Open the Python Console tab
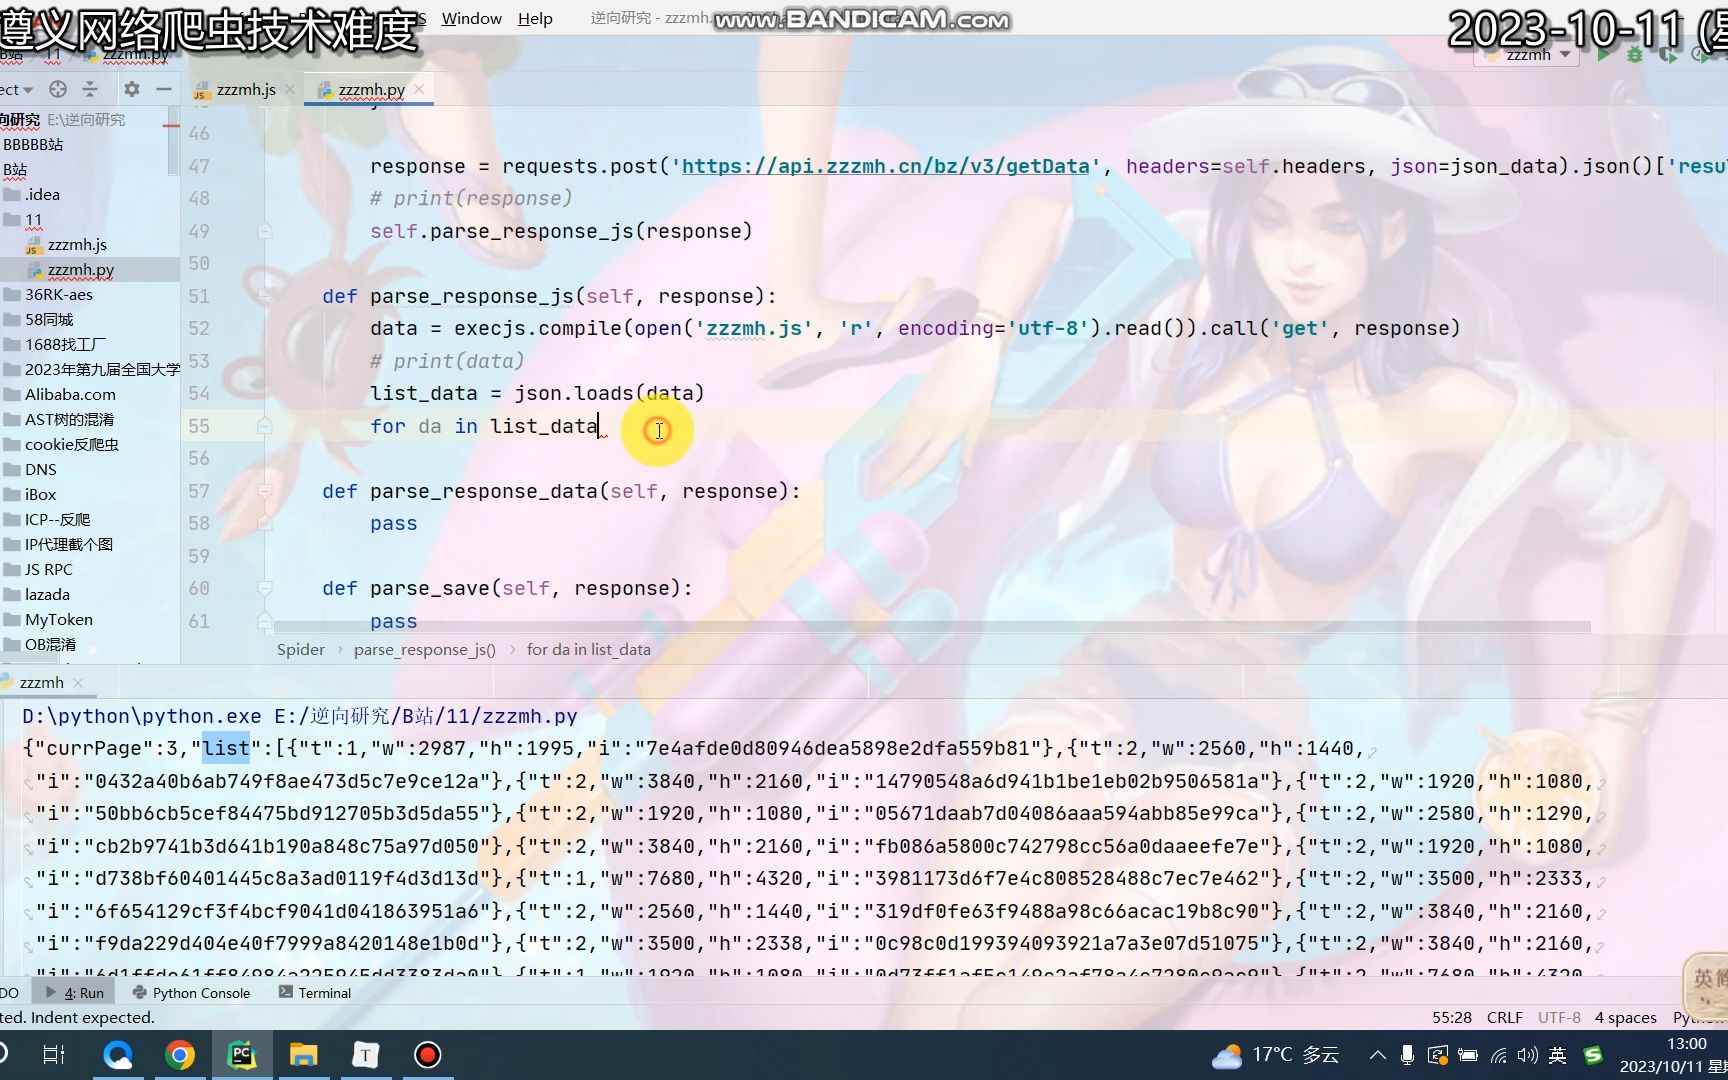1728x1080 pixels. [x=191, y=993]
